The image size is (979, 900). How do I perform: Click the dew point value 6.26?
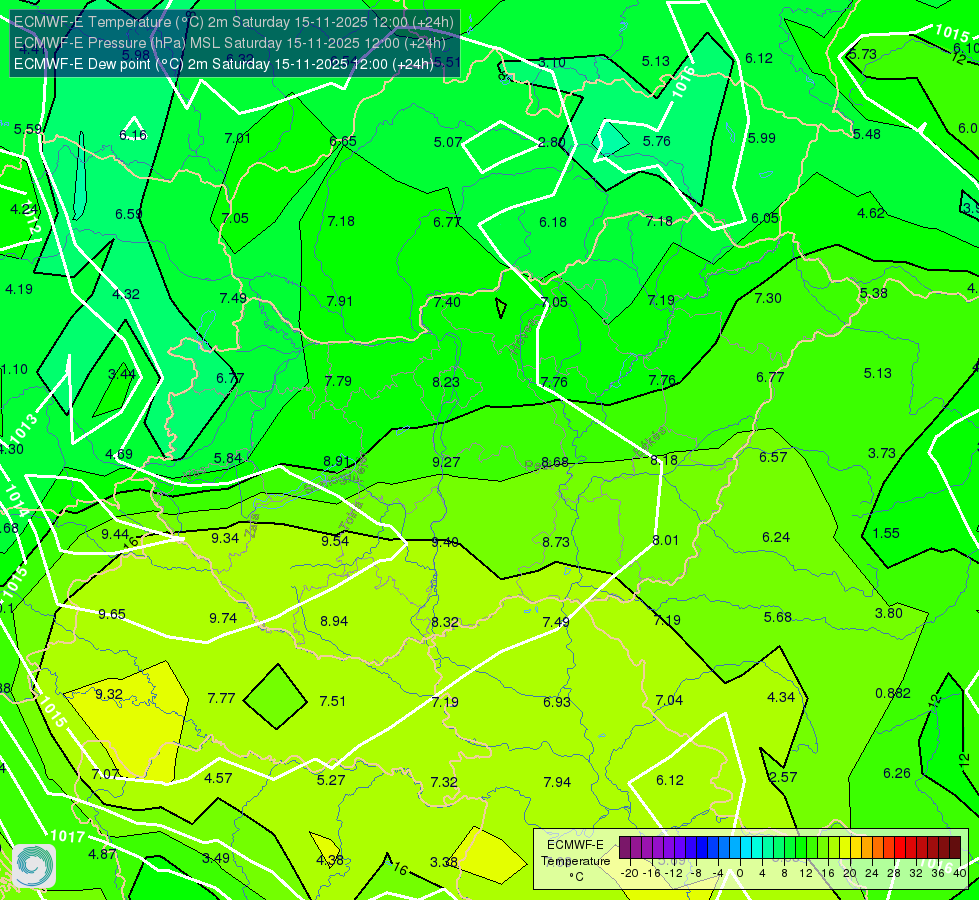tap(897, 773)
